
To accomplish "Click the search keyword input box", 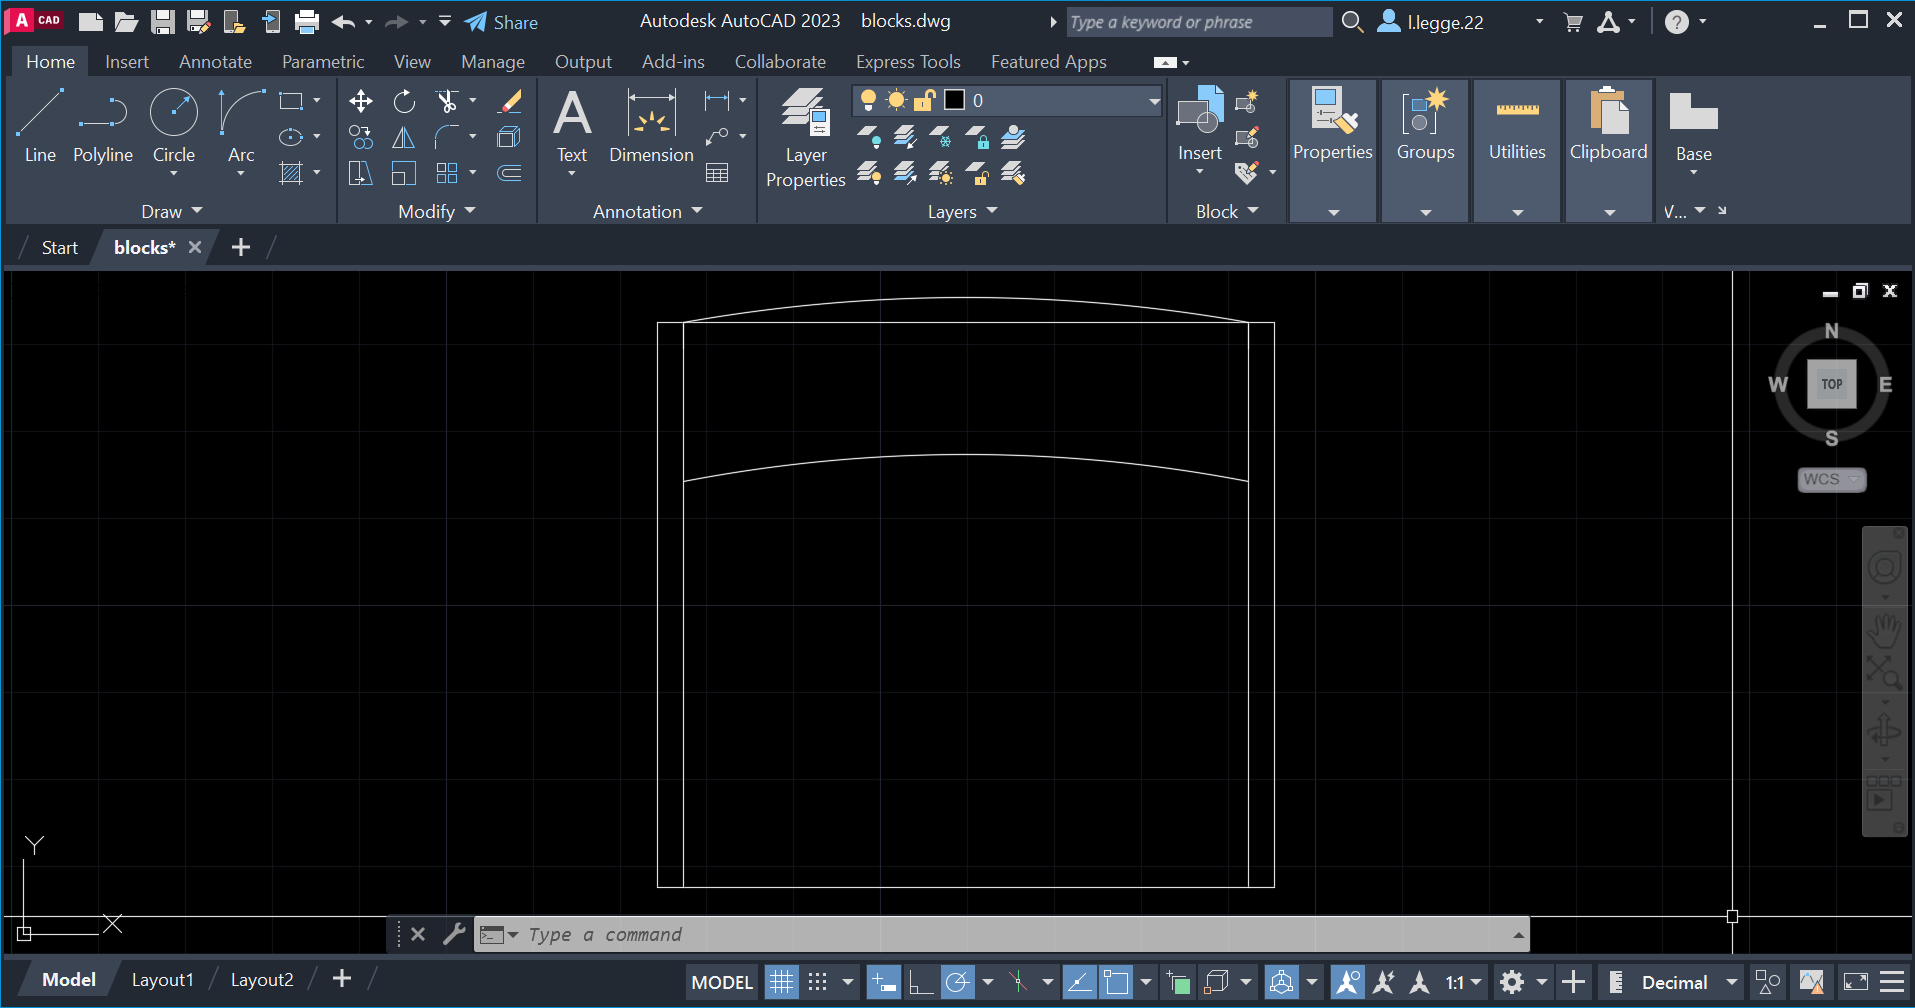I will (x=1198, y=22).
